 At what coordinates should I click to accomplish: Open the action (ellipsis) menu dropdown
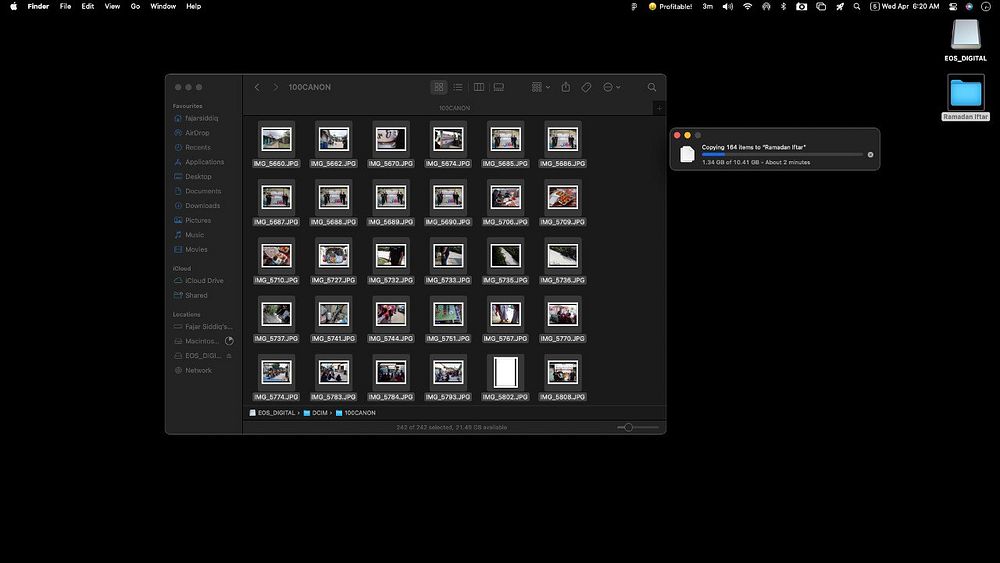click(611, 87)
